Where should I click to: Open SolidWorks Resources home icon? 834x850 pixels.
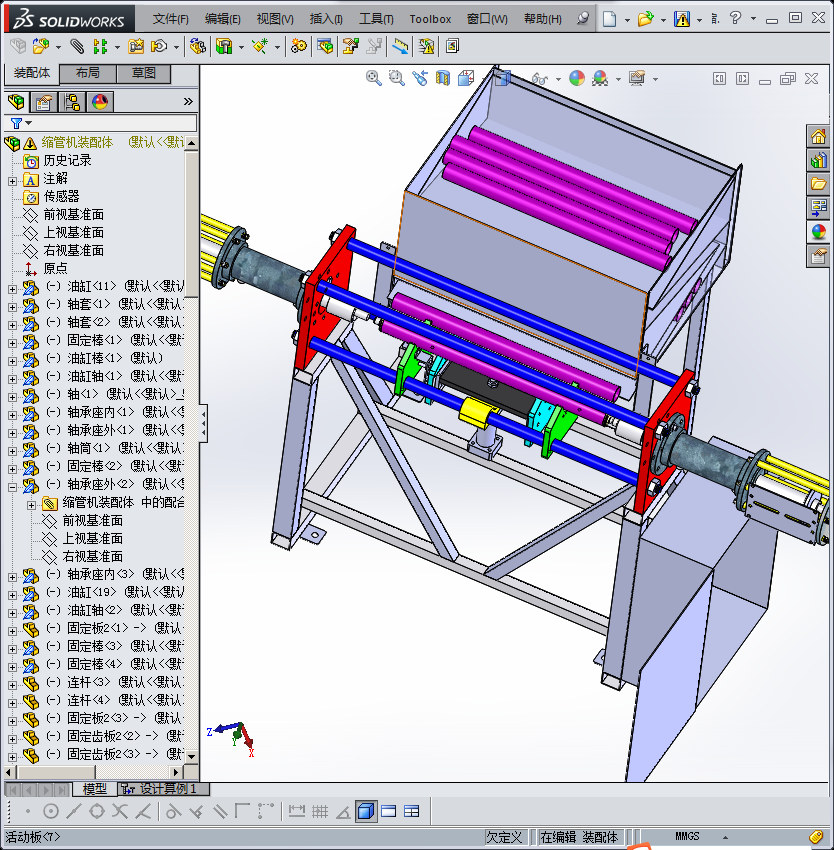click(x=818, y=136)
